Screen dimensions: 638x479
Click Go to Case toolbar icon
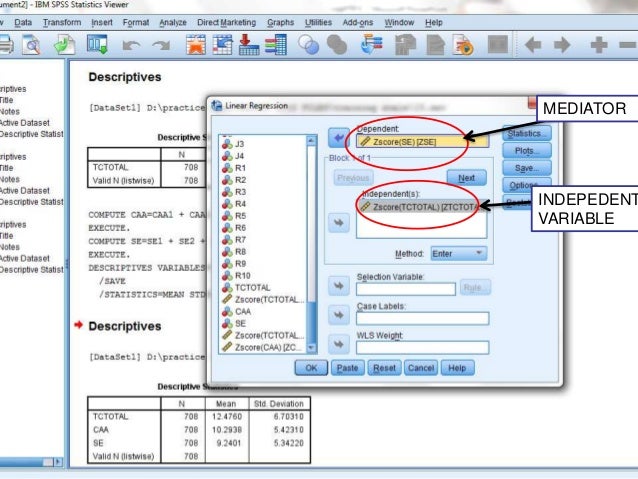point(222,44)
